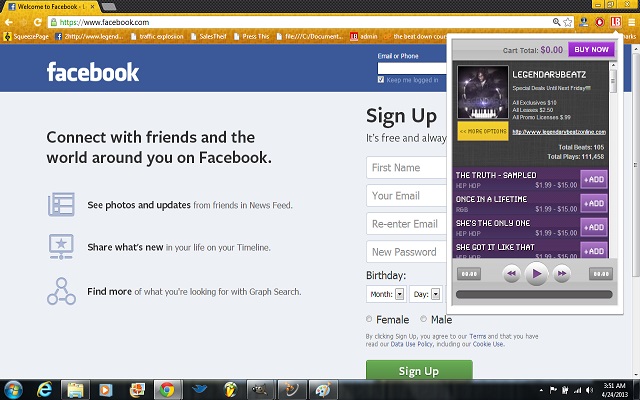
Task: Click the BUY NOW button
Action: (591, 49)
